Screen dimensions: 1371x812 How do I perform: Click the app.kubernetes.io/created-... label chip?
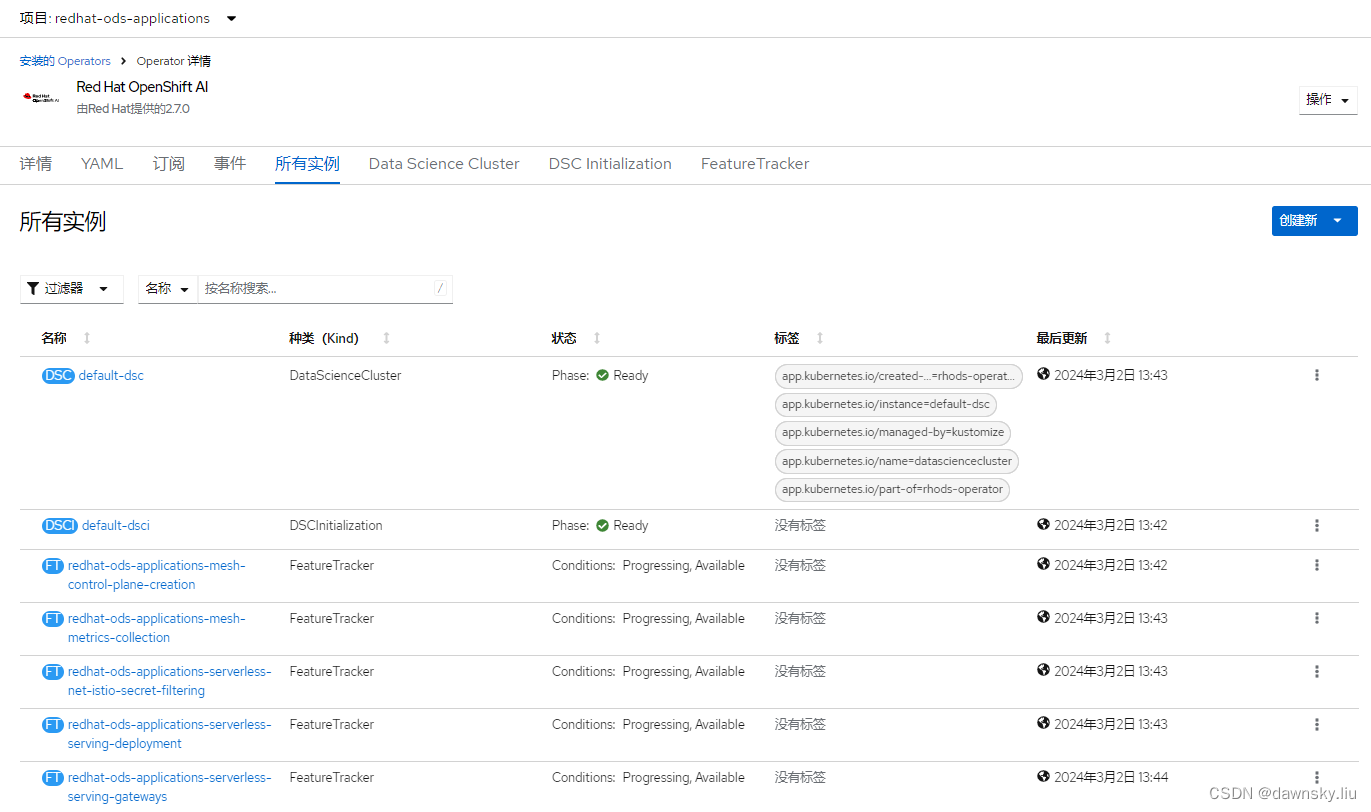pyautogui.click(x=899, y=376)
